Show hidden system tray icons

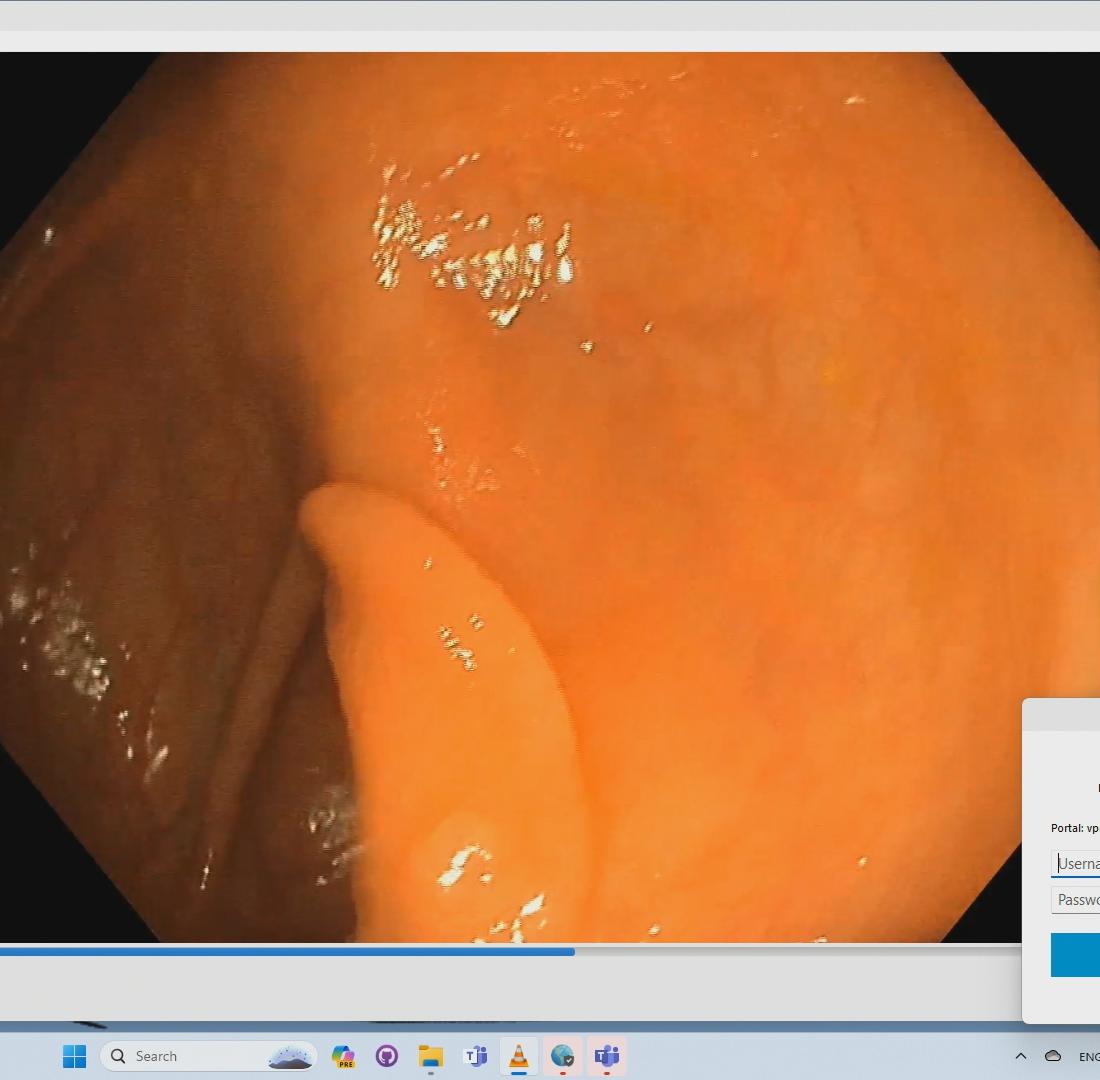pyautogui.click(x=1021, y=1056)
